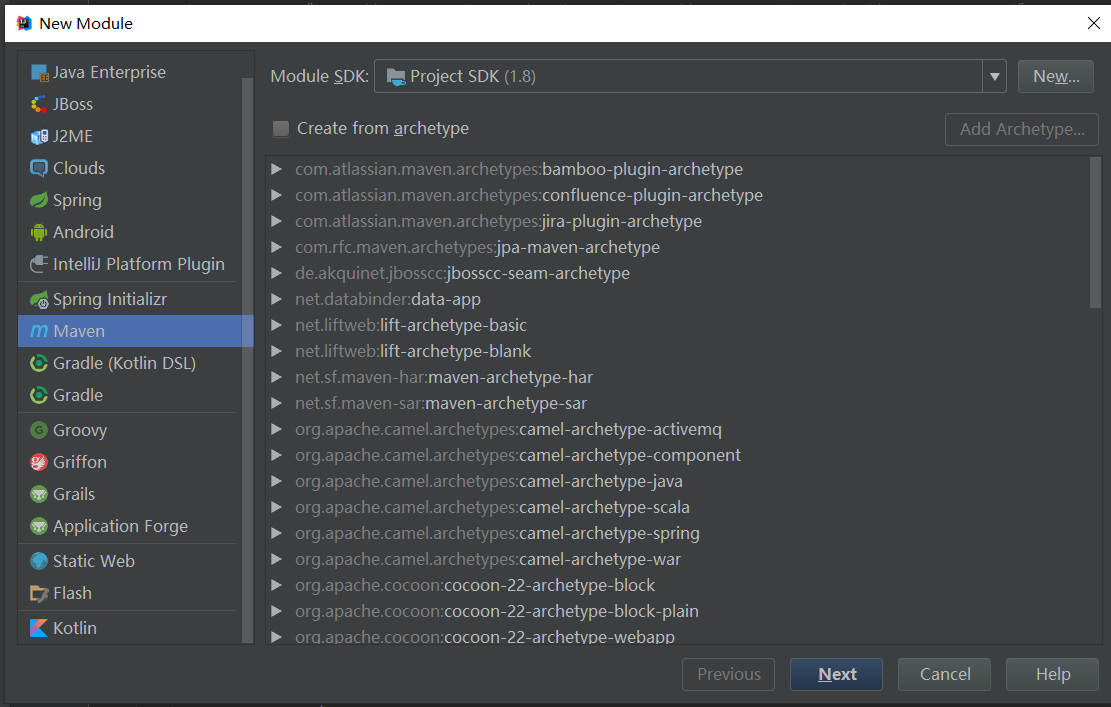
Task: Click the Add Archetype button
Action: tap(1021, 129)
